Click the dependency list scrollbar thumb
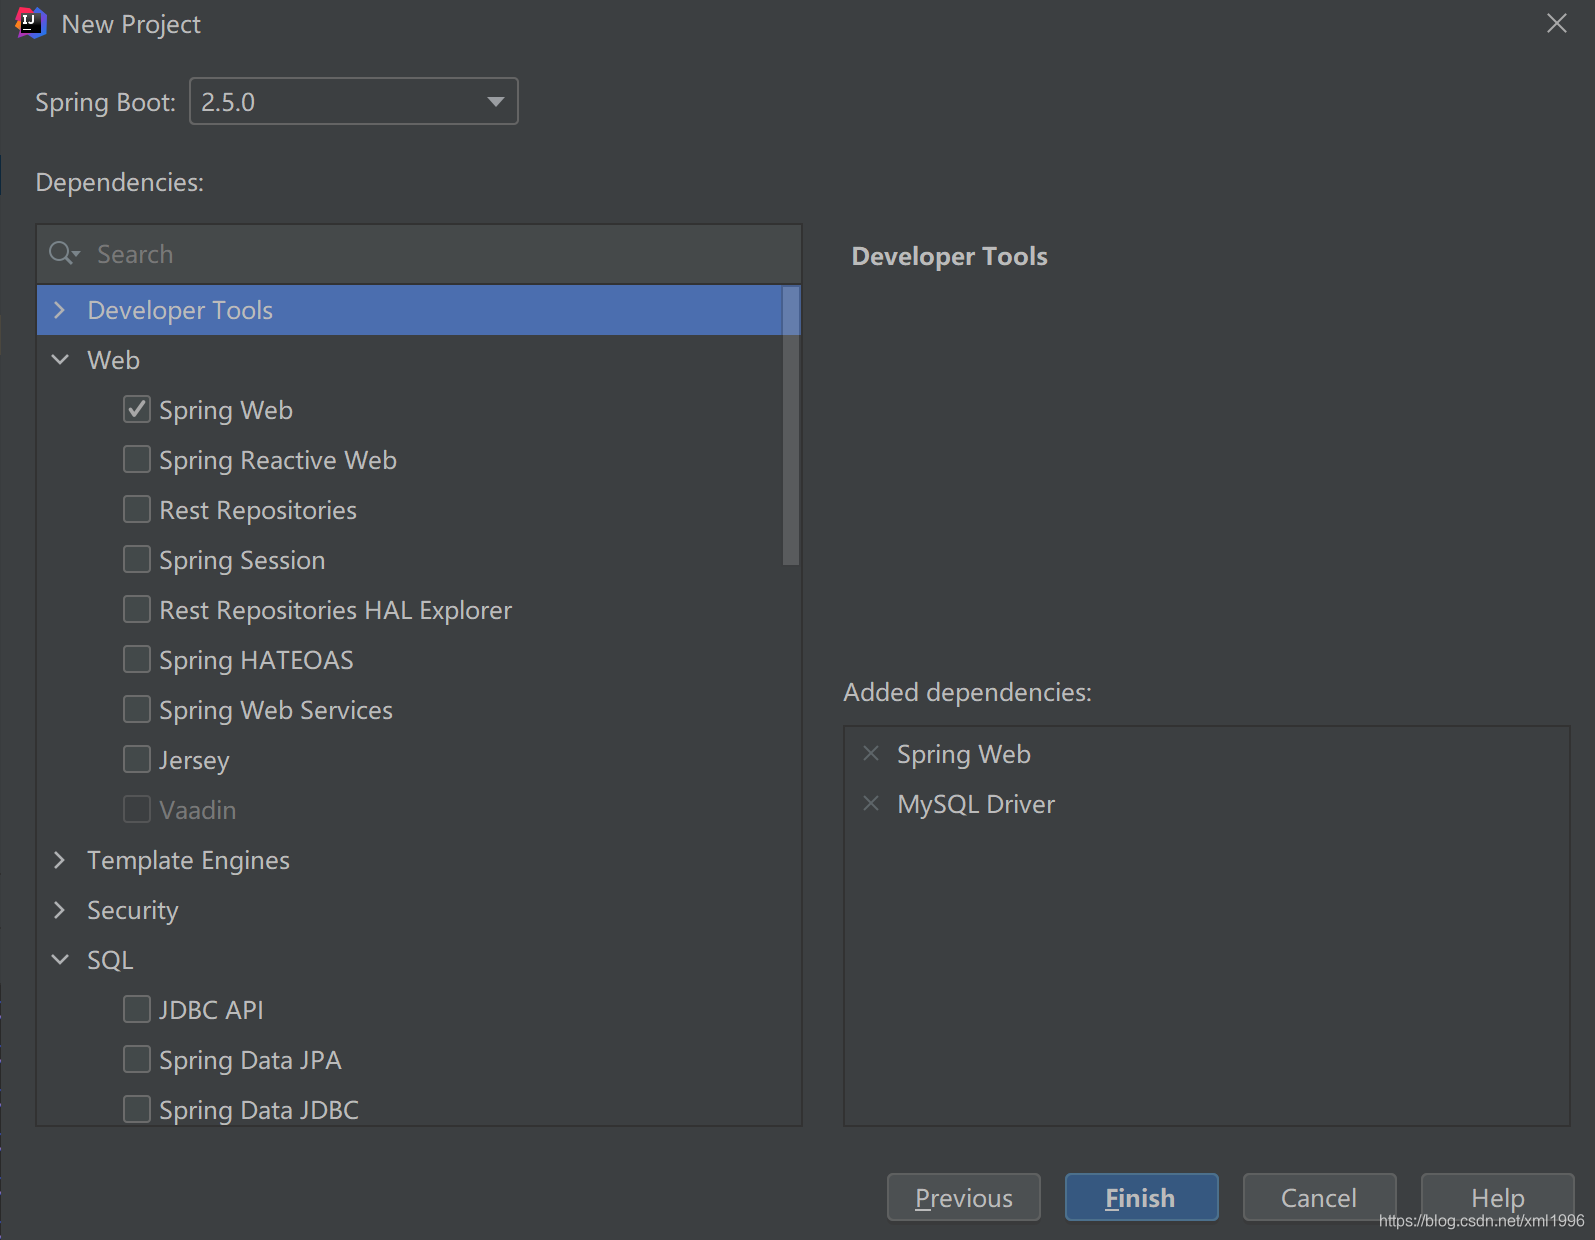1595x1240 pixels. click(791, 426)
